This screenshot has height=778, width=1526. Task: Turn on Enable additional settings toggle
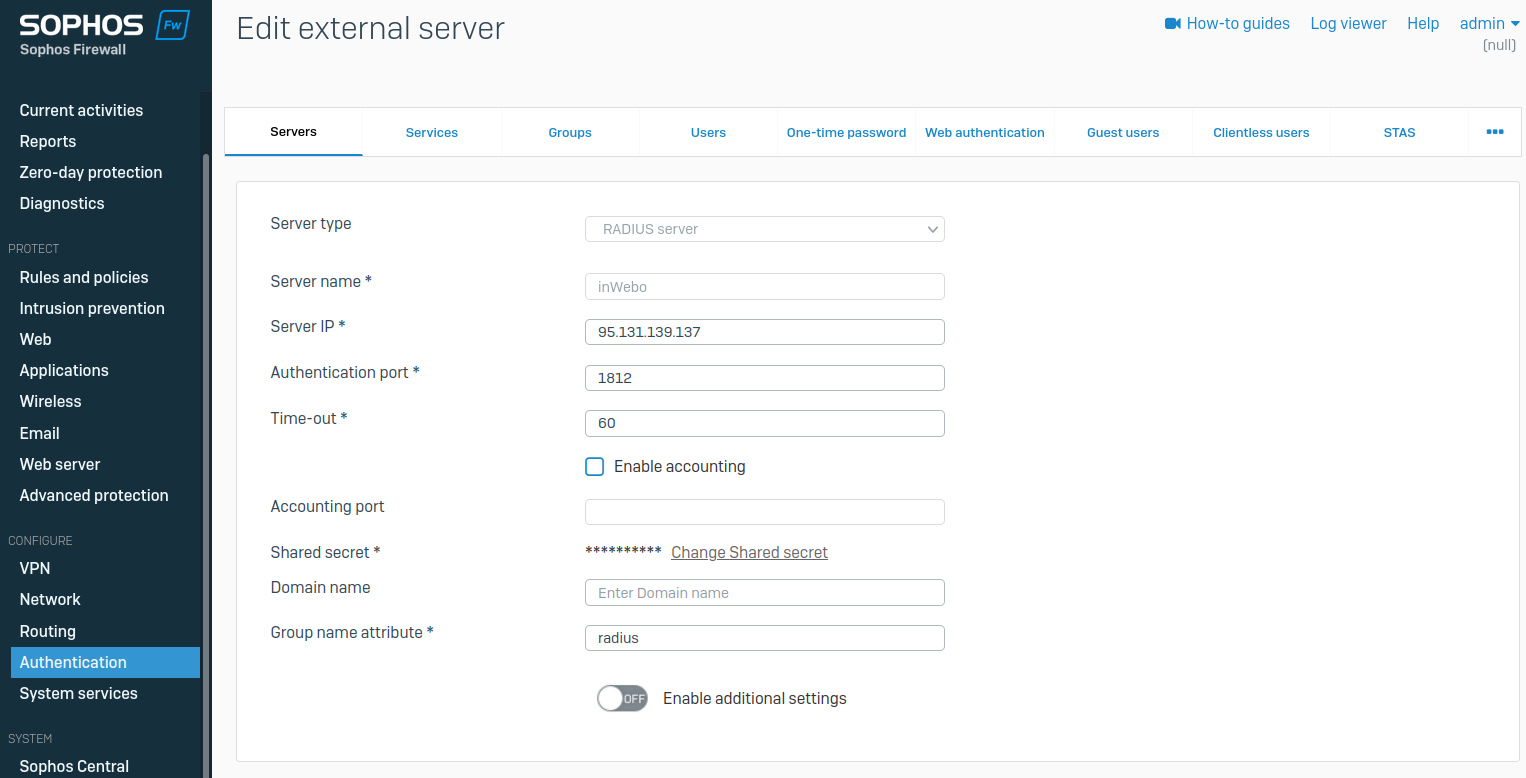tap(622, 698)
